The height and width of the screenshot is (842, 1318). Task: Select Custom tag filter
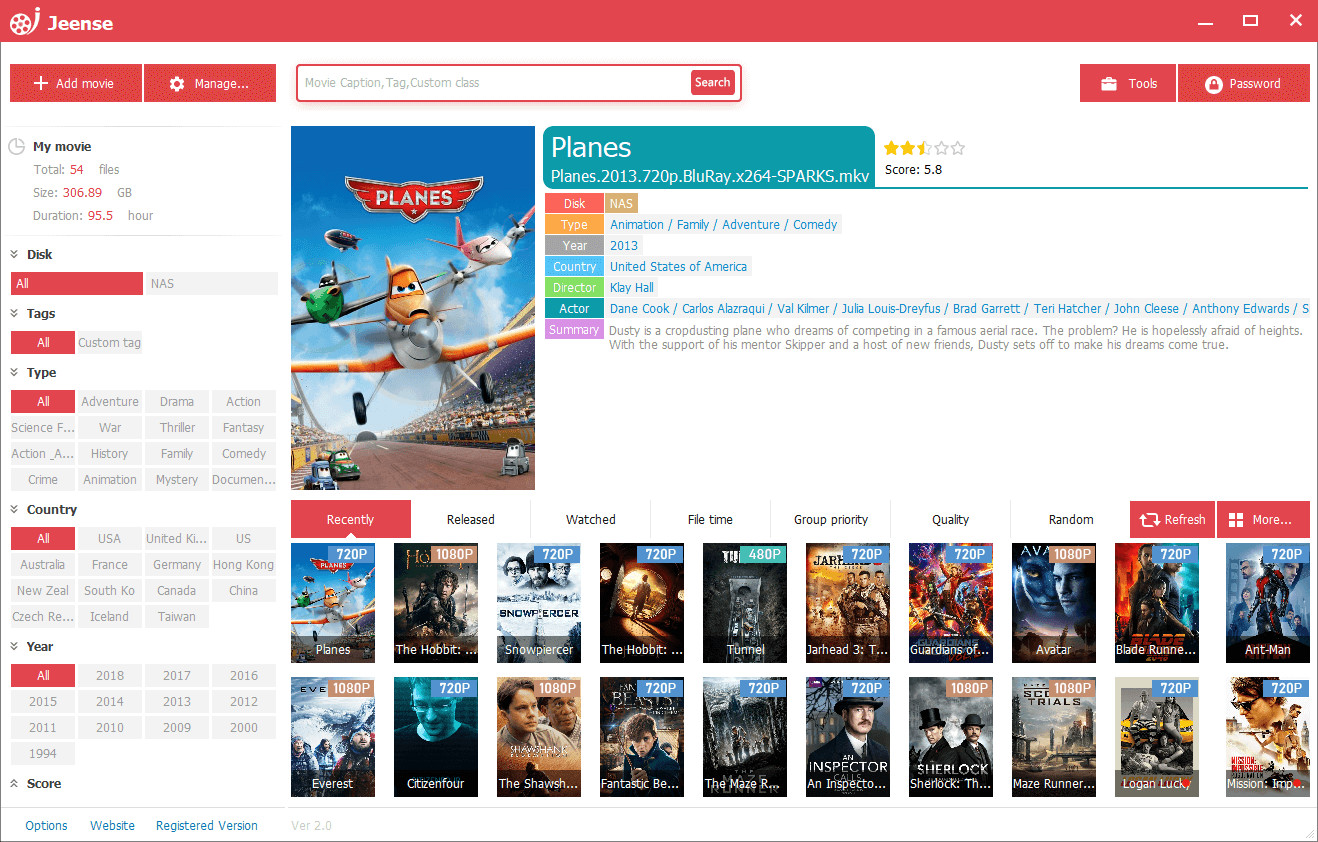point(110,343)
